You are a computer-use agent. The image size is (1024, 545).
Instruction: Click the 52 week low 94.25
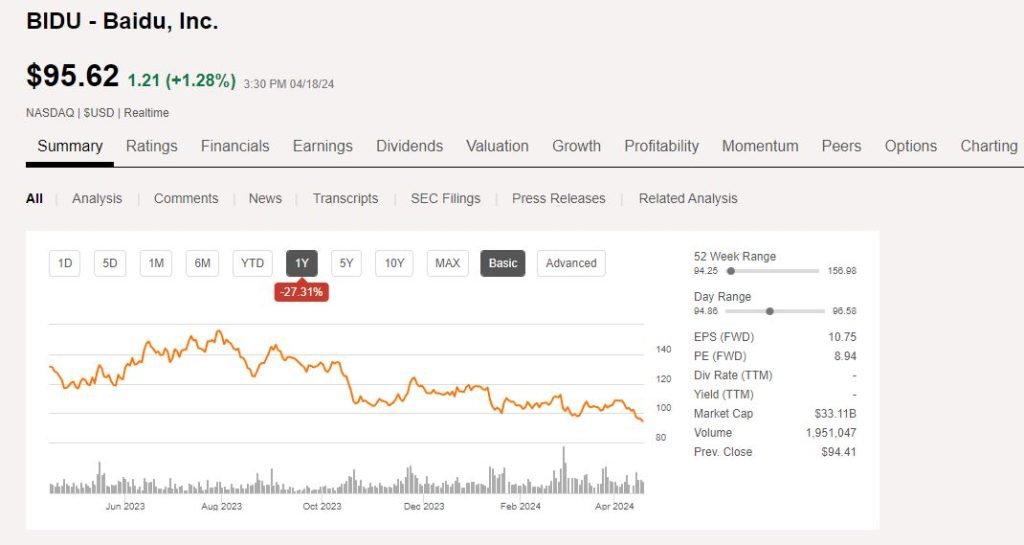(x=706, y=271)
